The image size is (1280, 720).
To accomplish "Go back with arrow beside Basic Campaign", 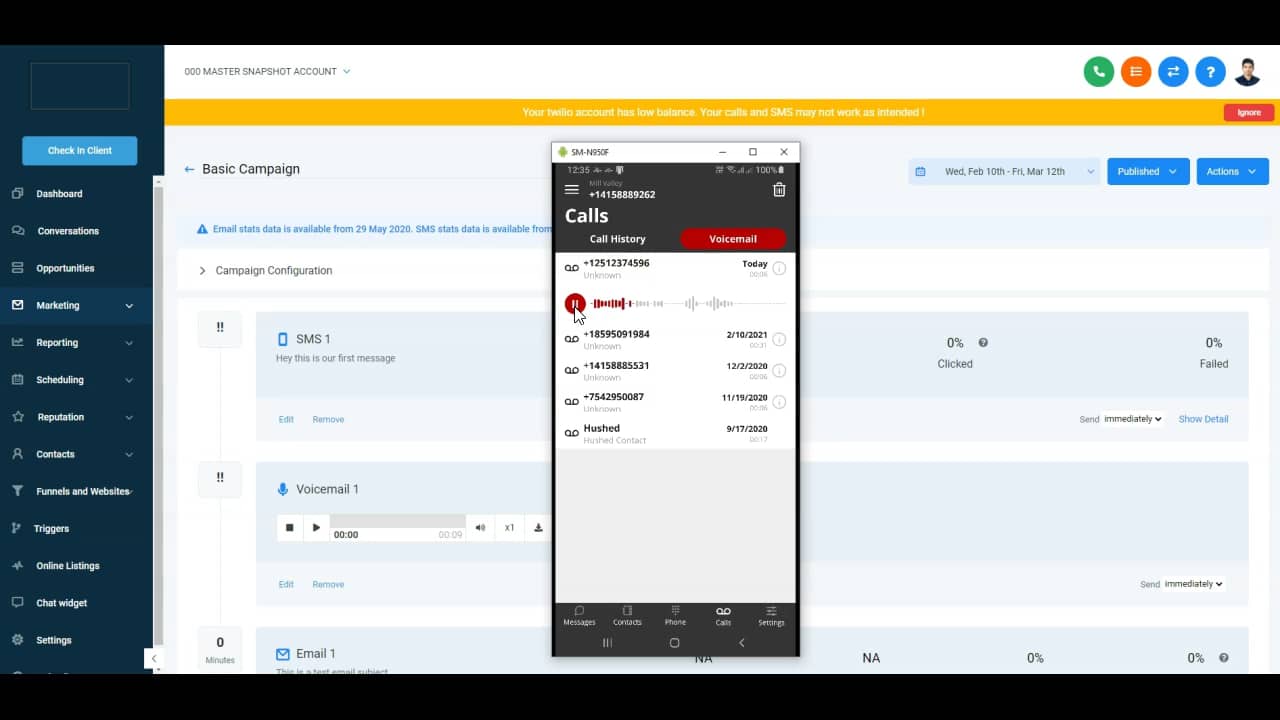I will coord(189,170).
